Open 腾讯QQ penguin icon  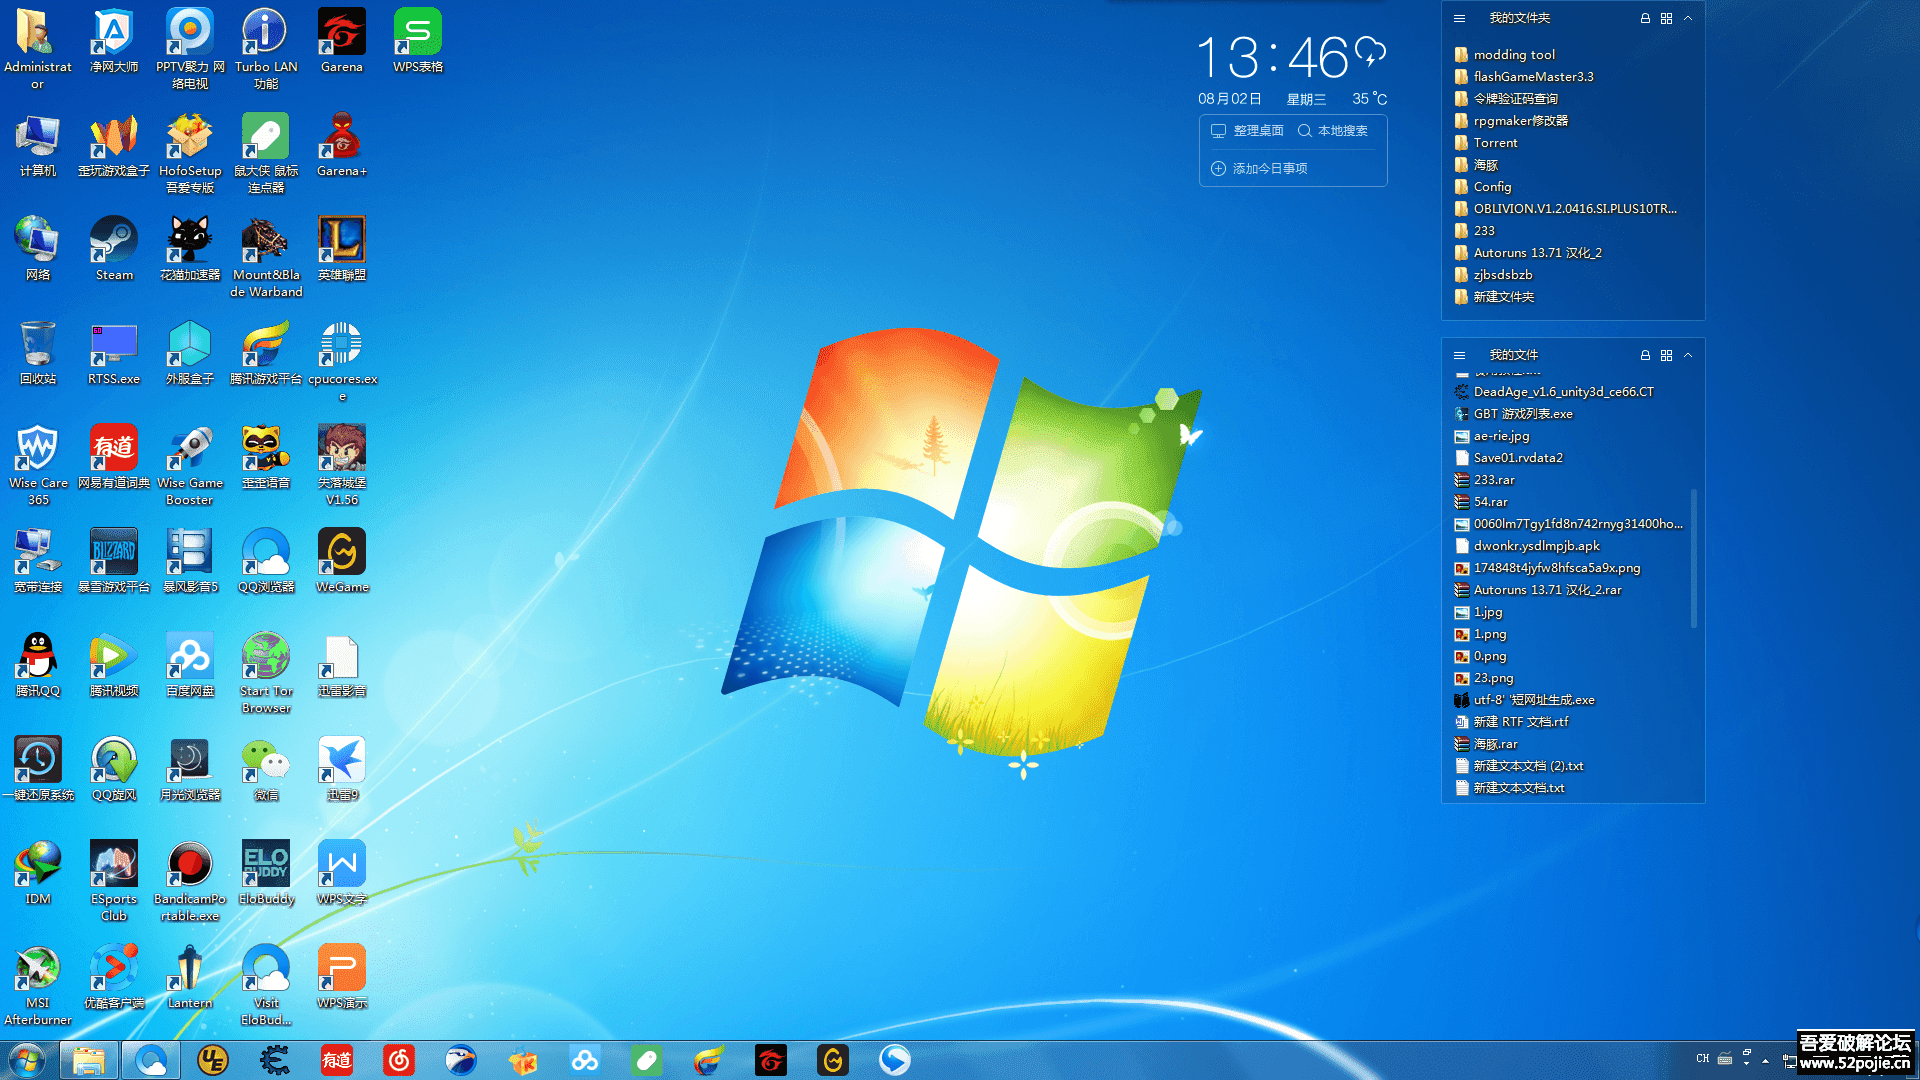[x=38, y=665]
